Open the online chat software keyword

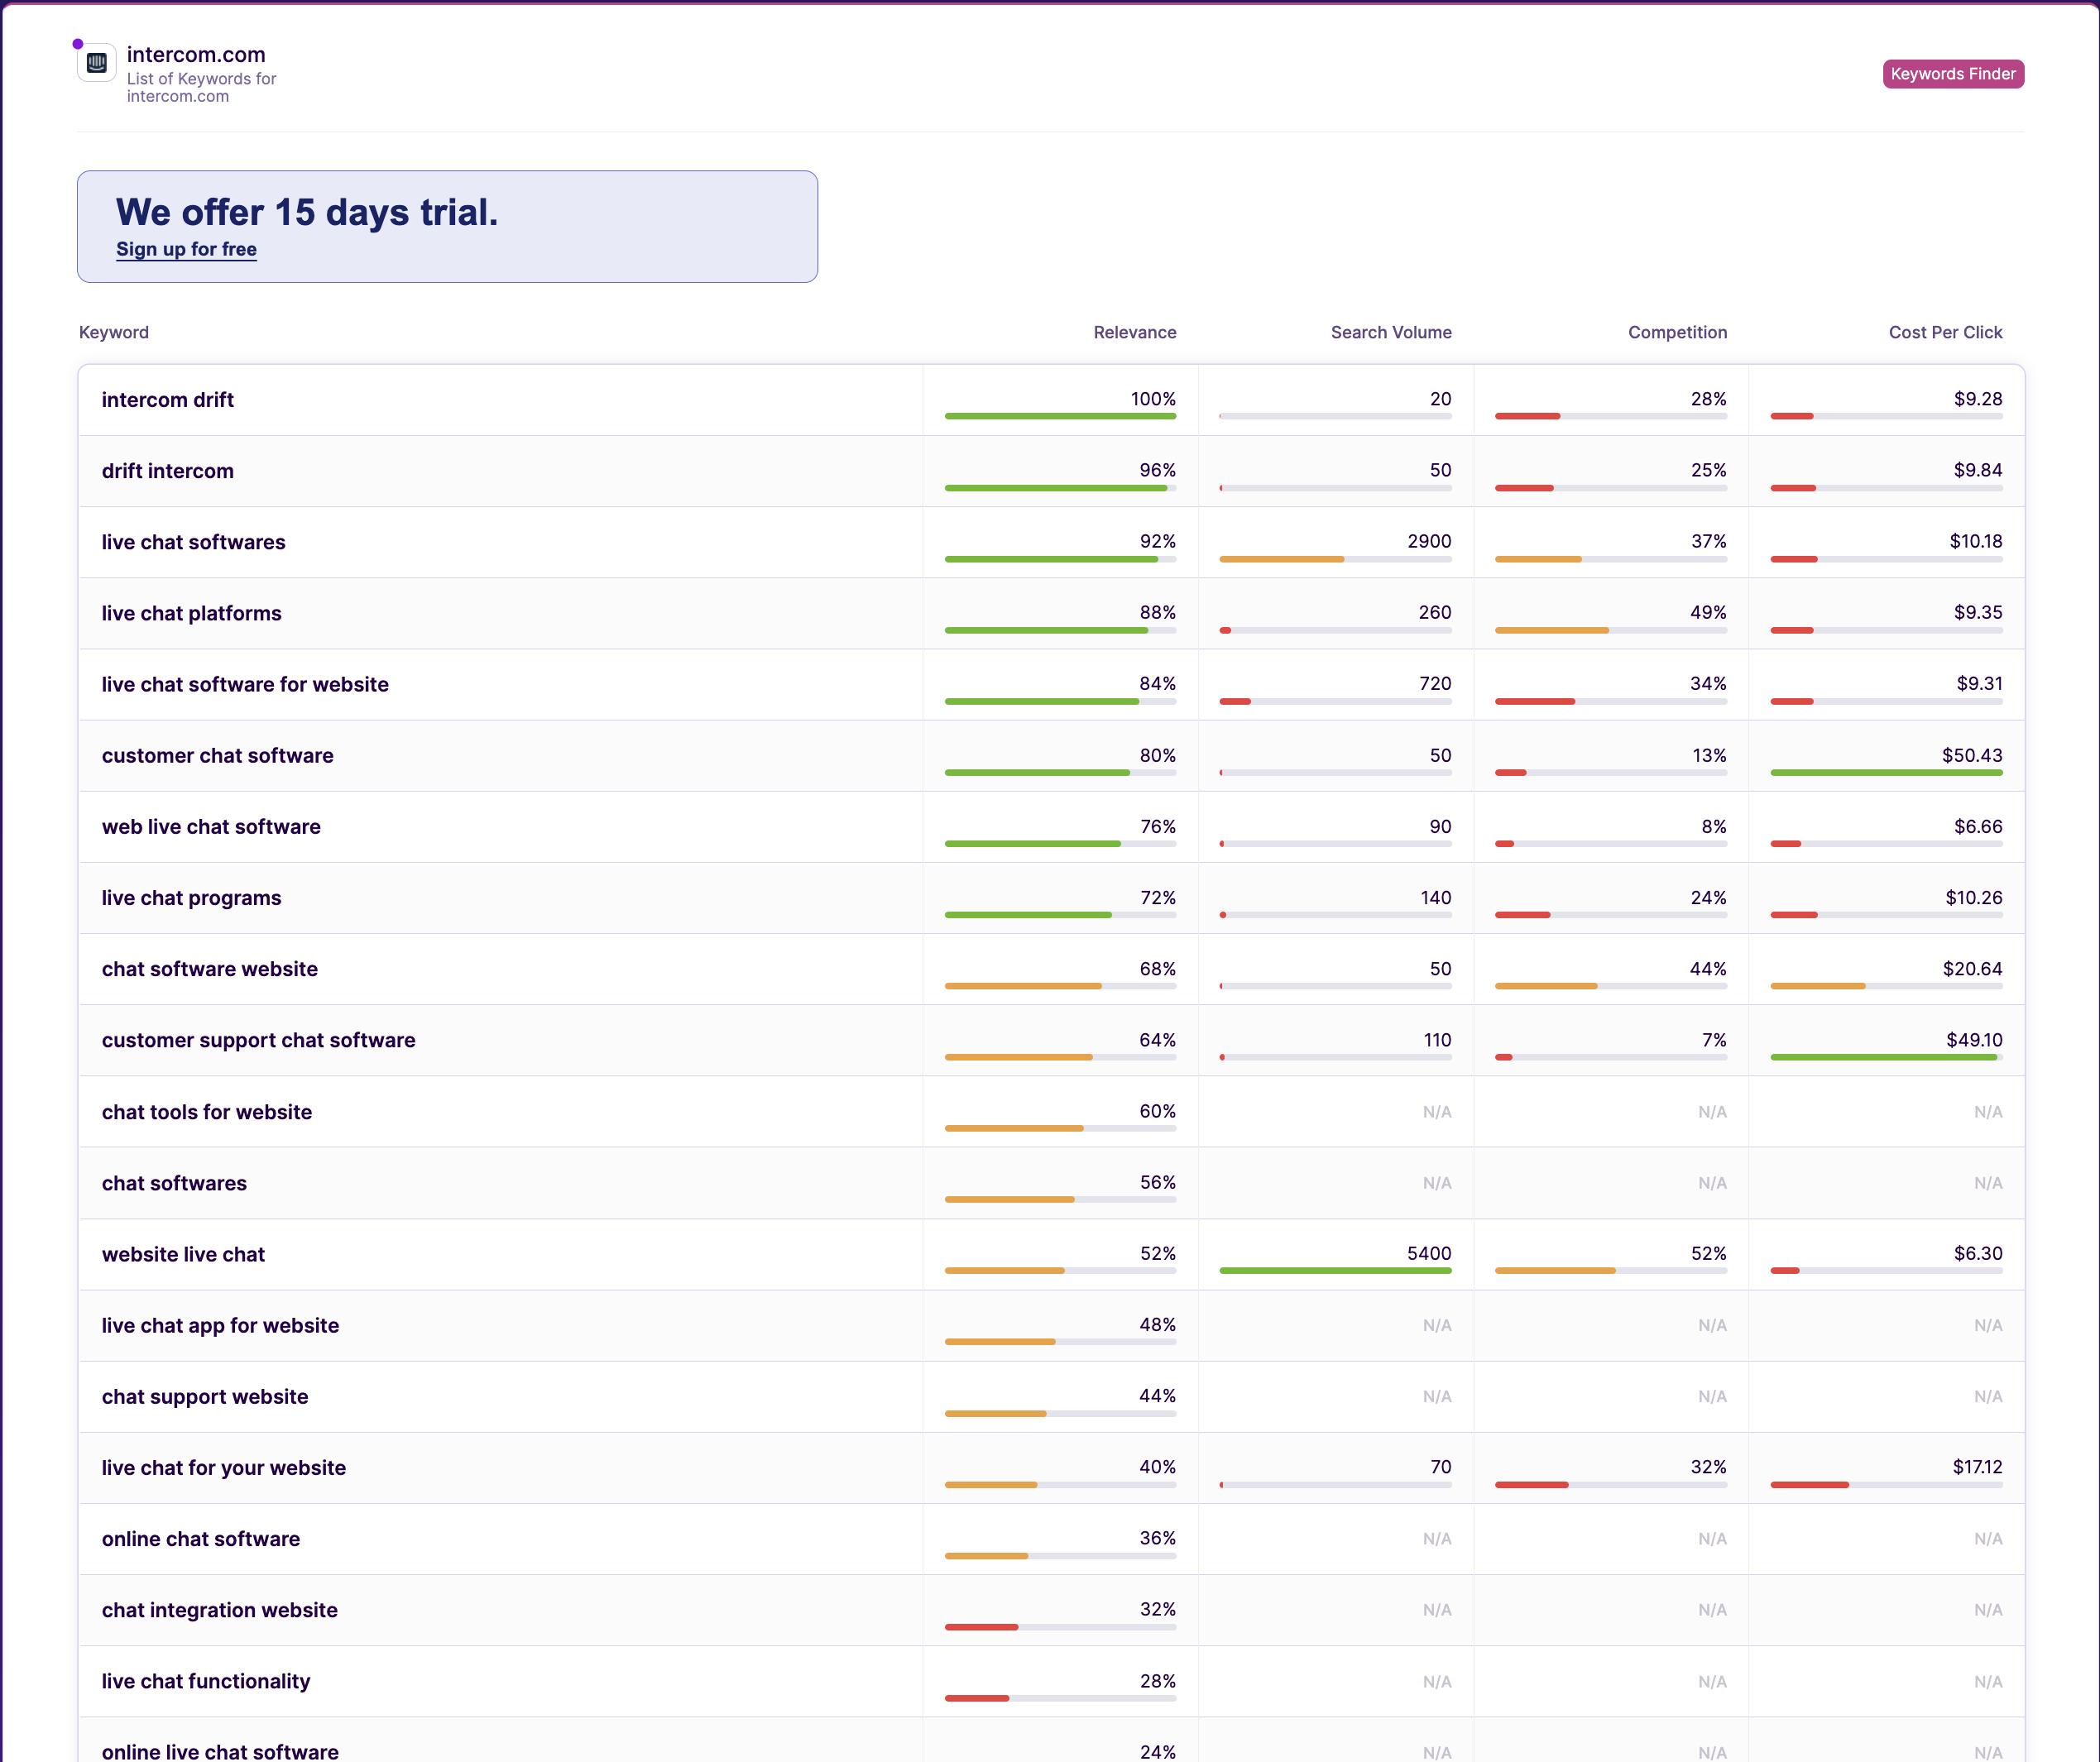pyautogui.click(x=200, y=1539)
